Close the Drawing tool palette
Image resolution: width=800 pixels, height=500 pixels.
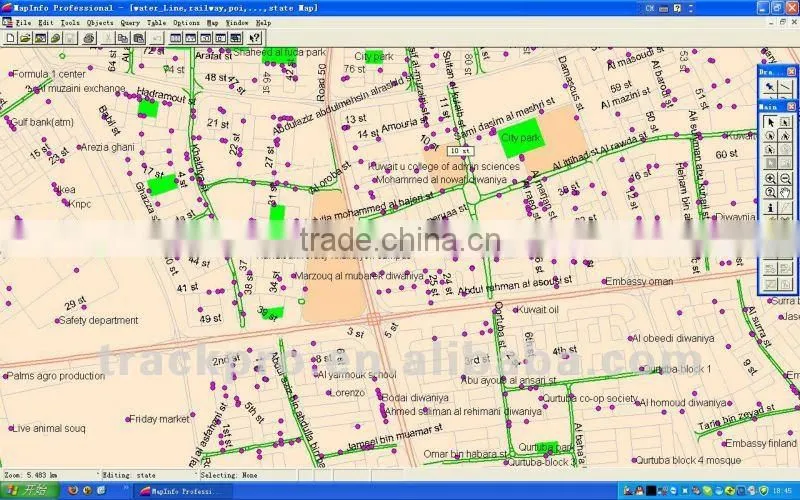tap(791, 72)
